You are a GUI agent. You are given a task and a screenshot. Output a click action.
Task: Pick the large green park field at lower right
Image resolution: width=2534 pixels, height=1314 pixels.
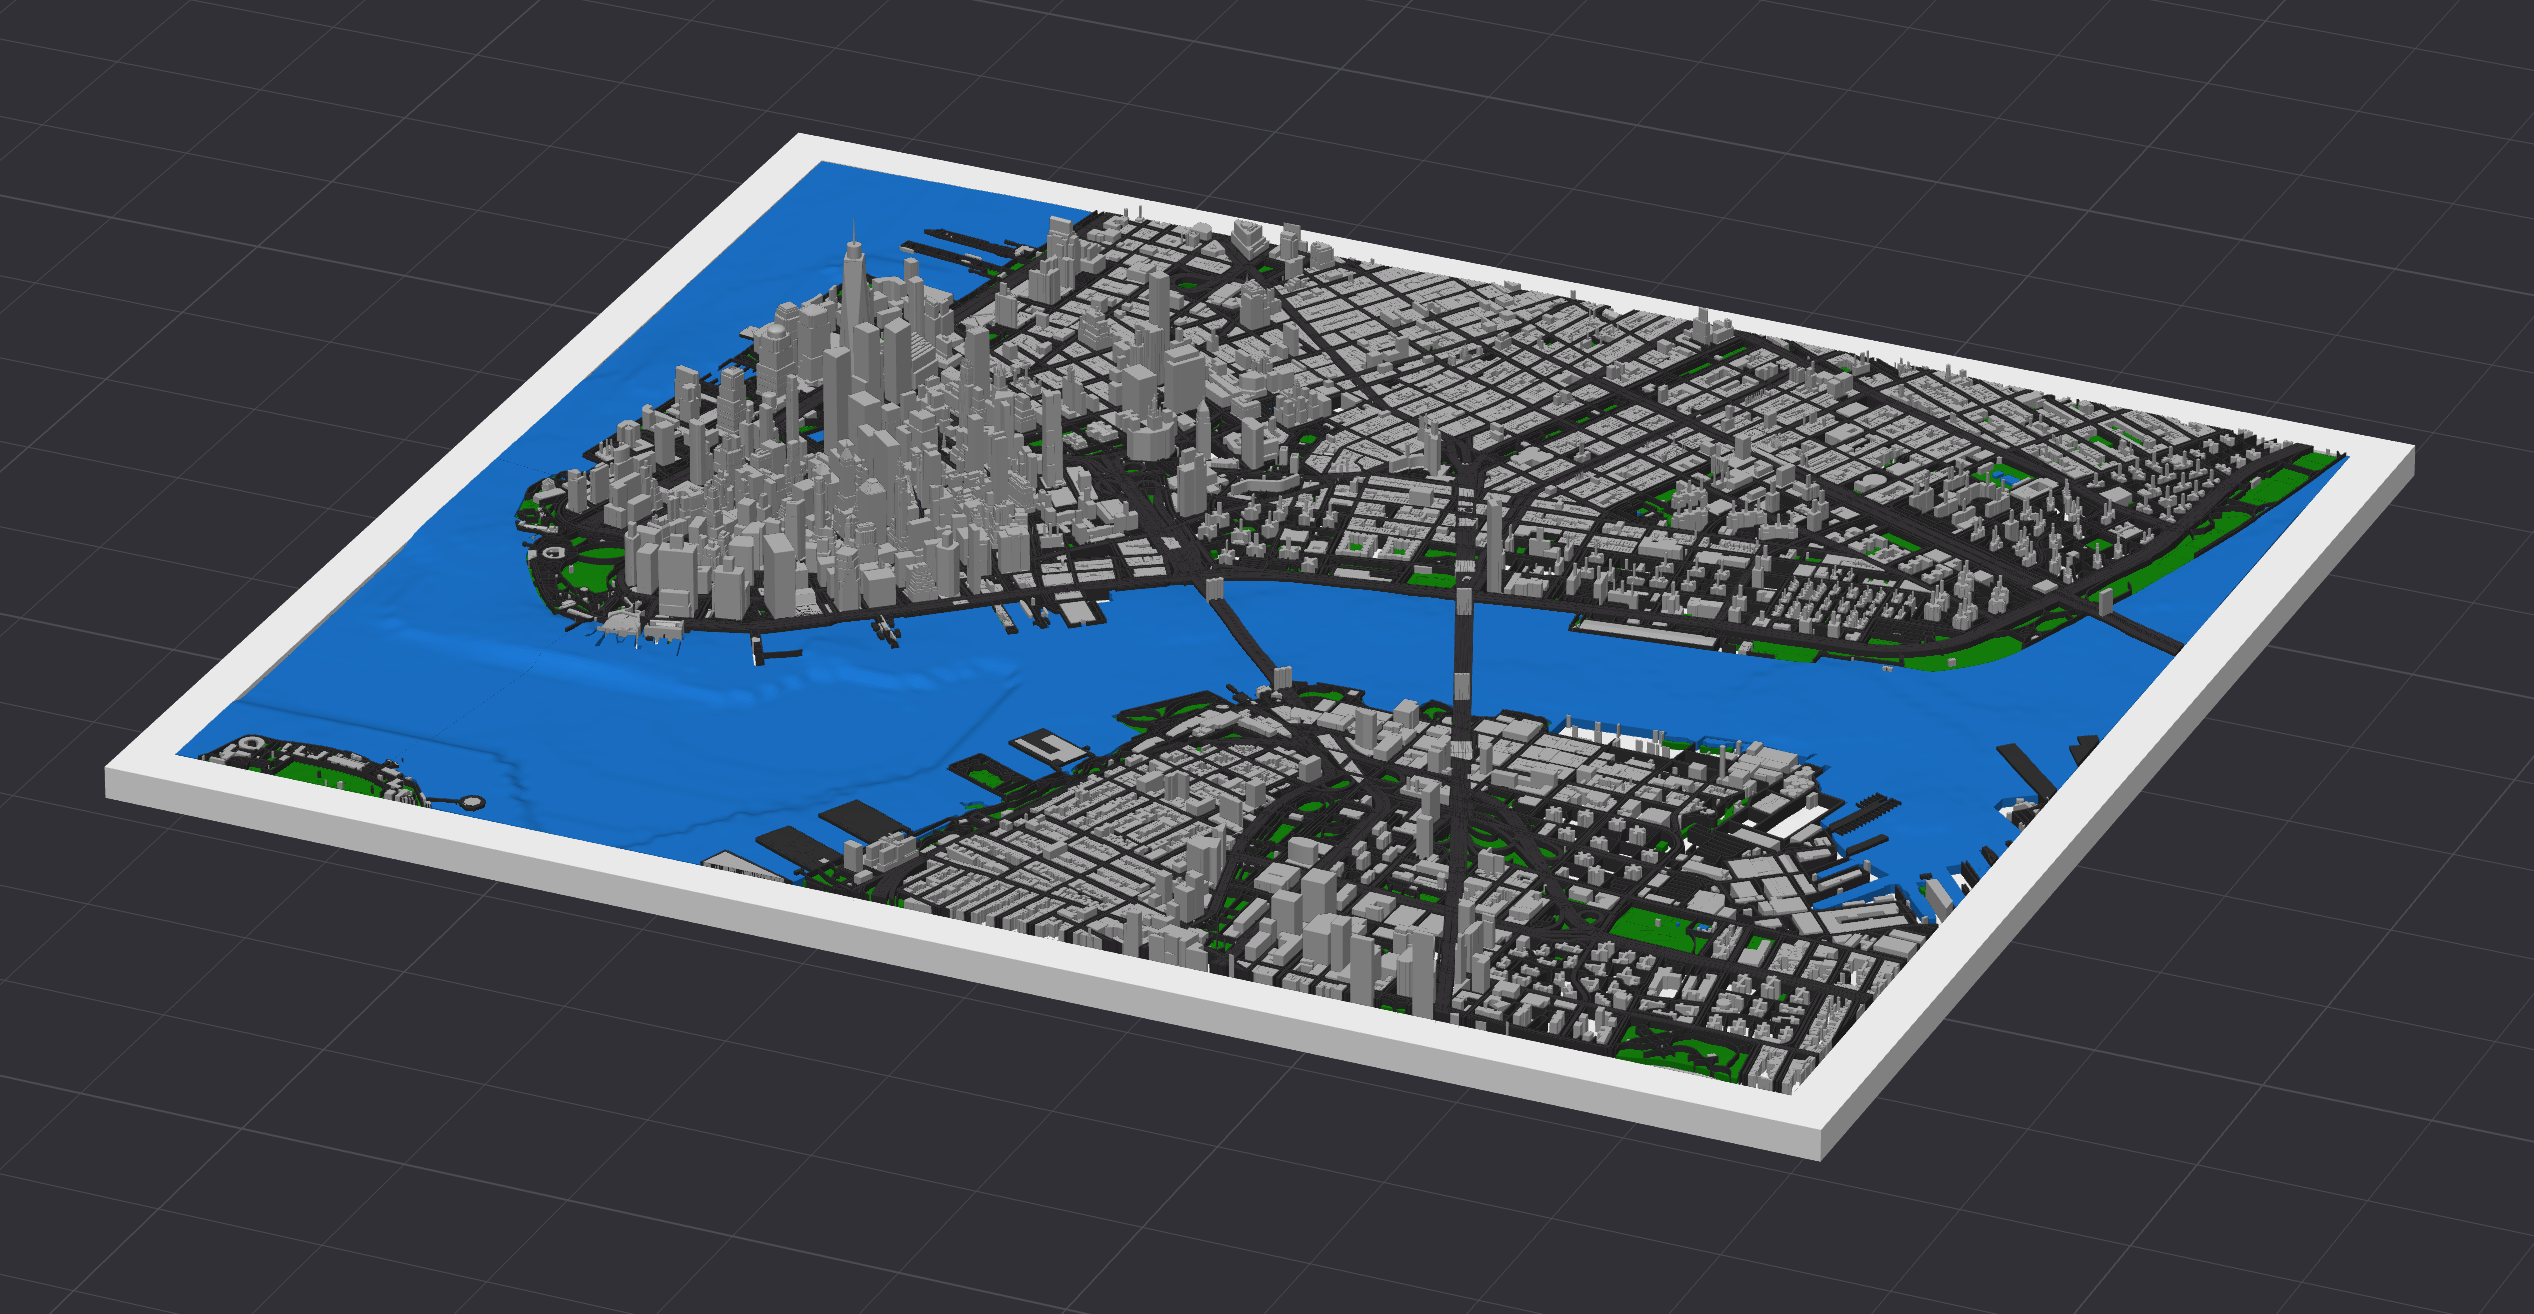click(x=1658, y=930)
